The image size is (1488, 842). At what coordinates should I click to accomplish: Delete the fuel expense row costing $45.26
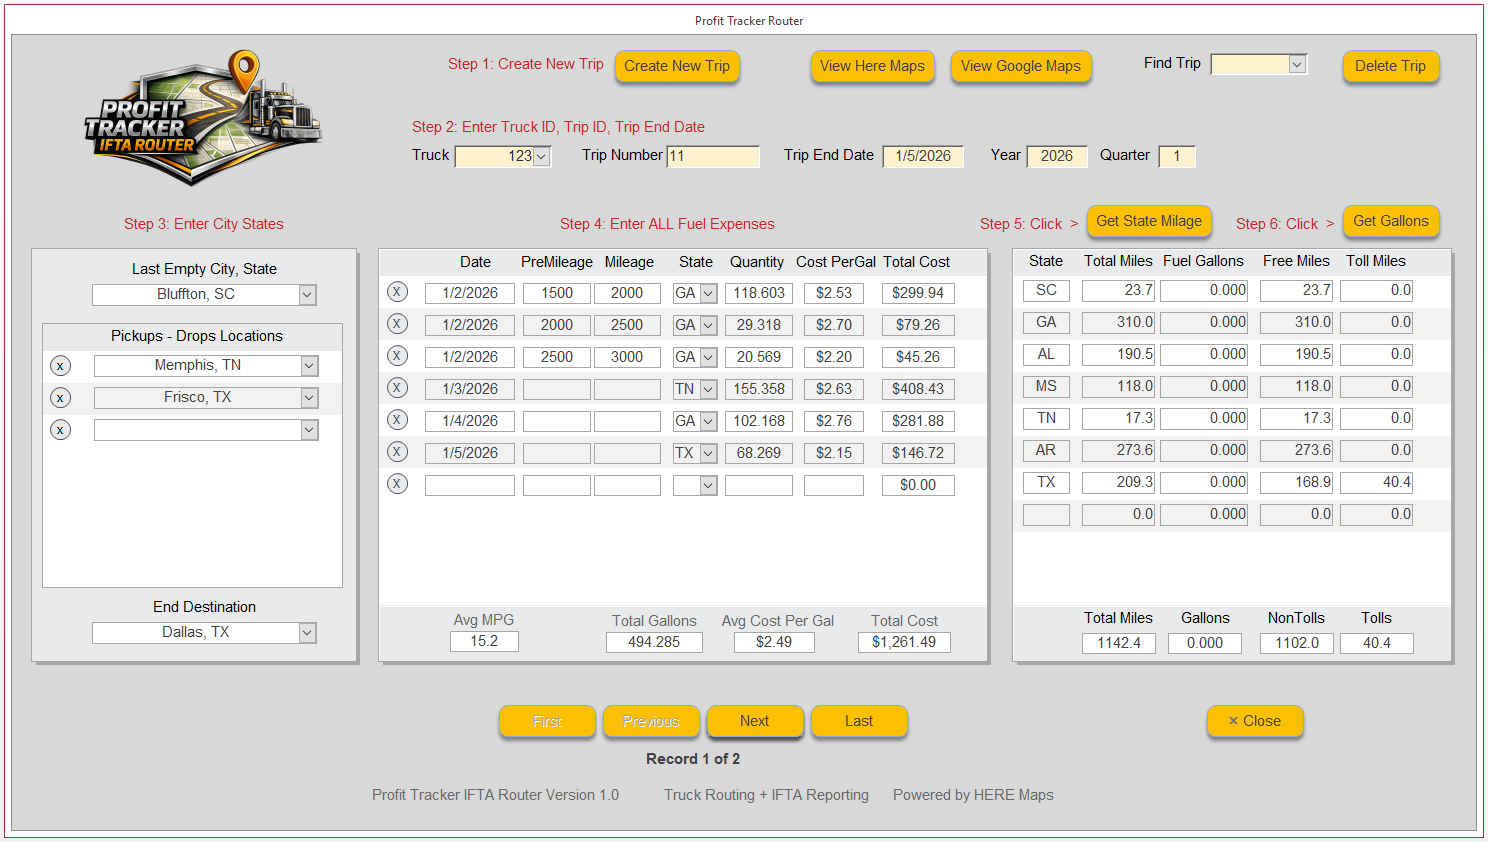(x=398, y=356)
